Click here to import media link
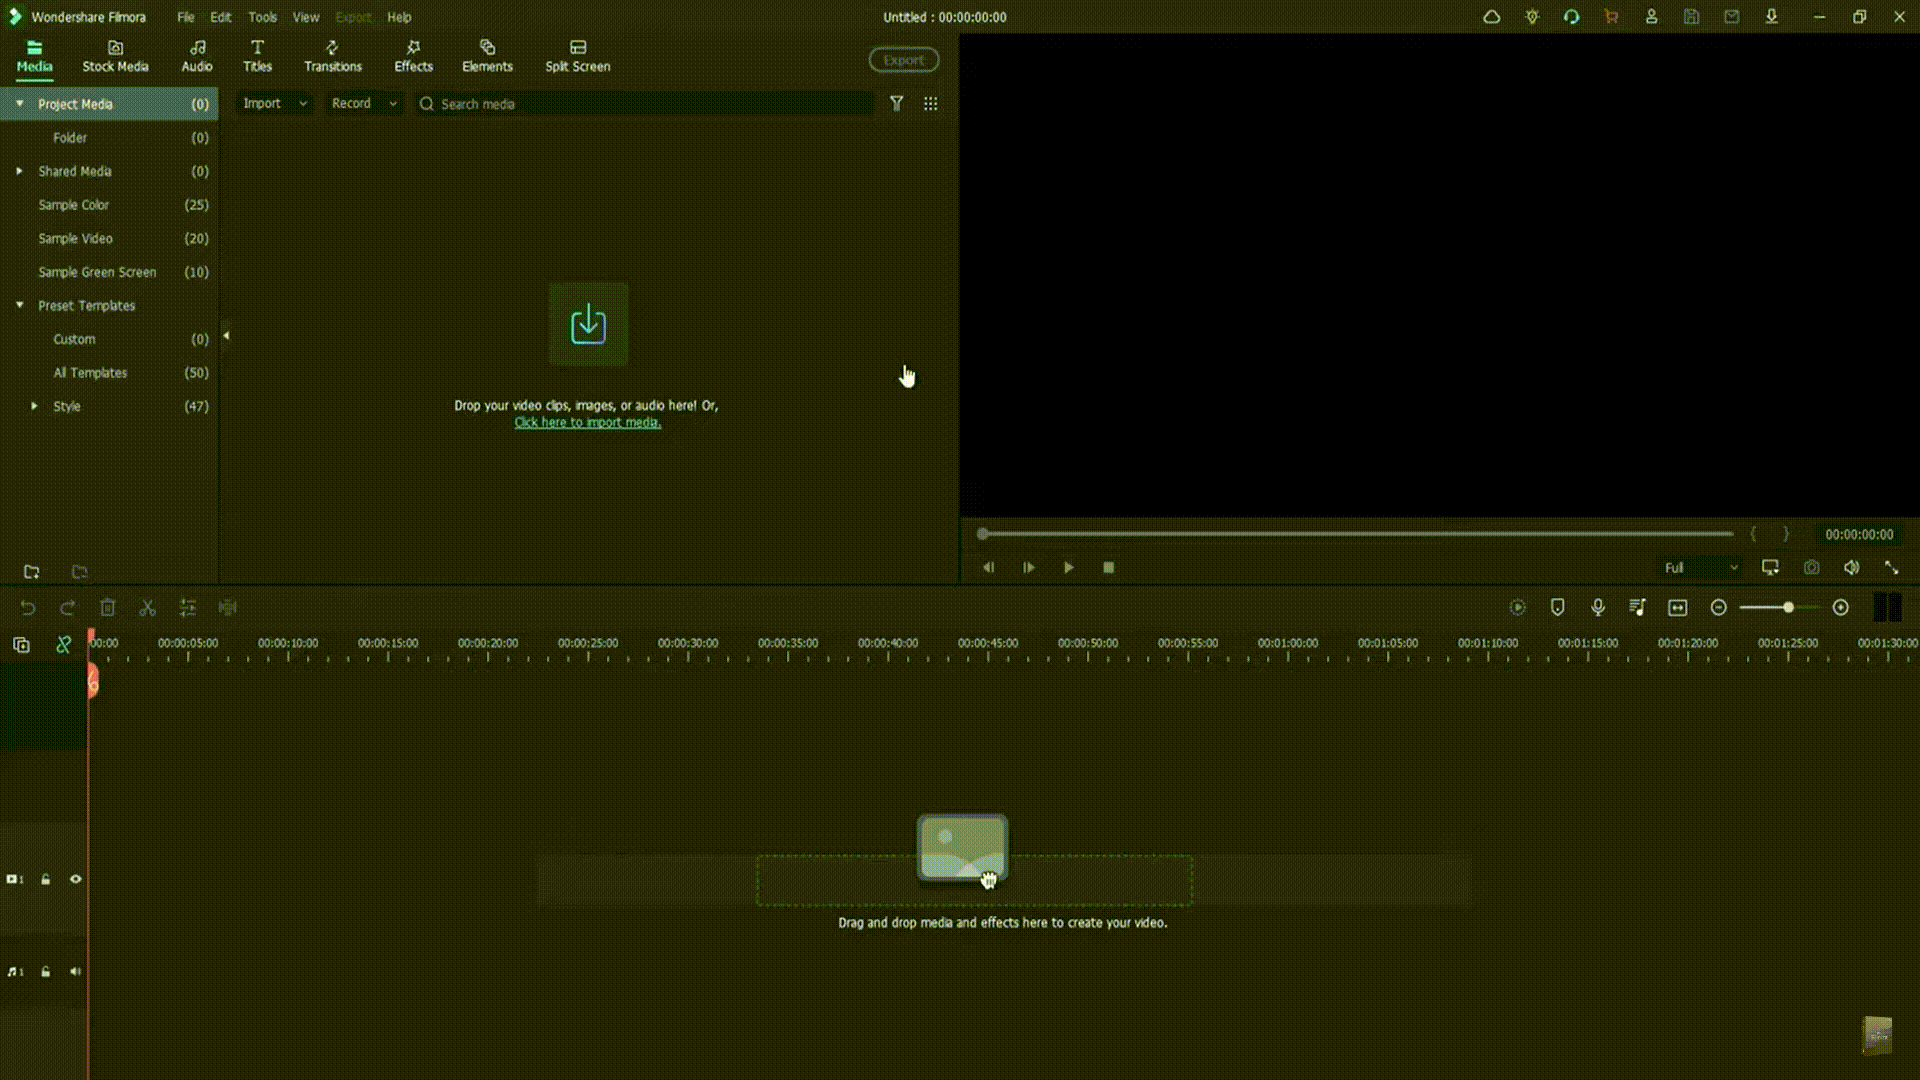 [585, 422]
